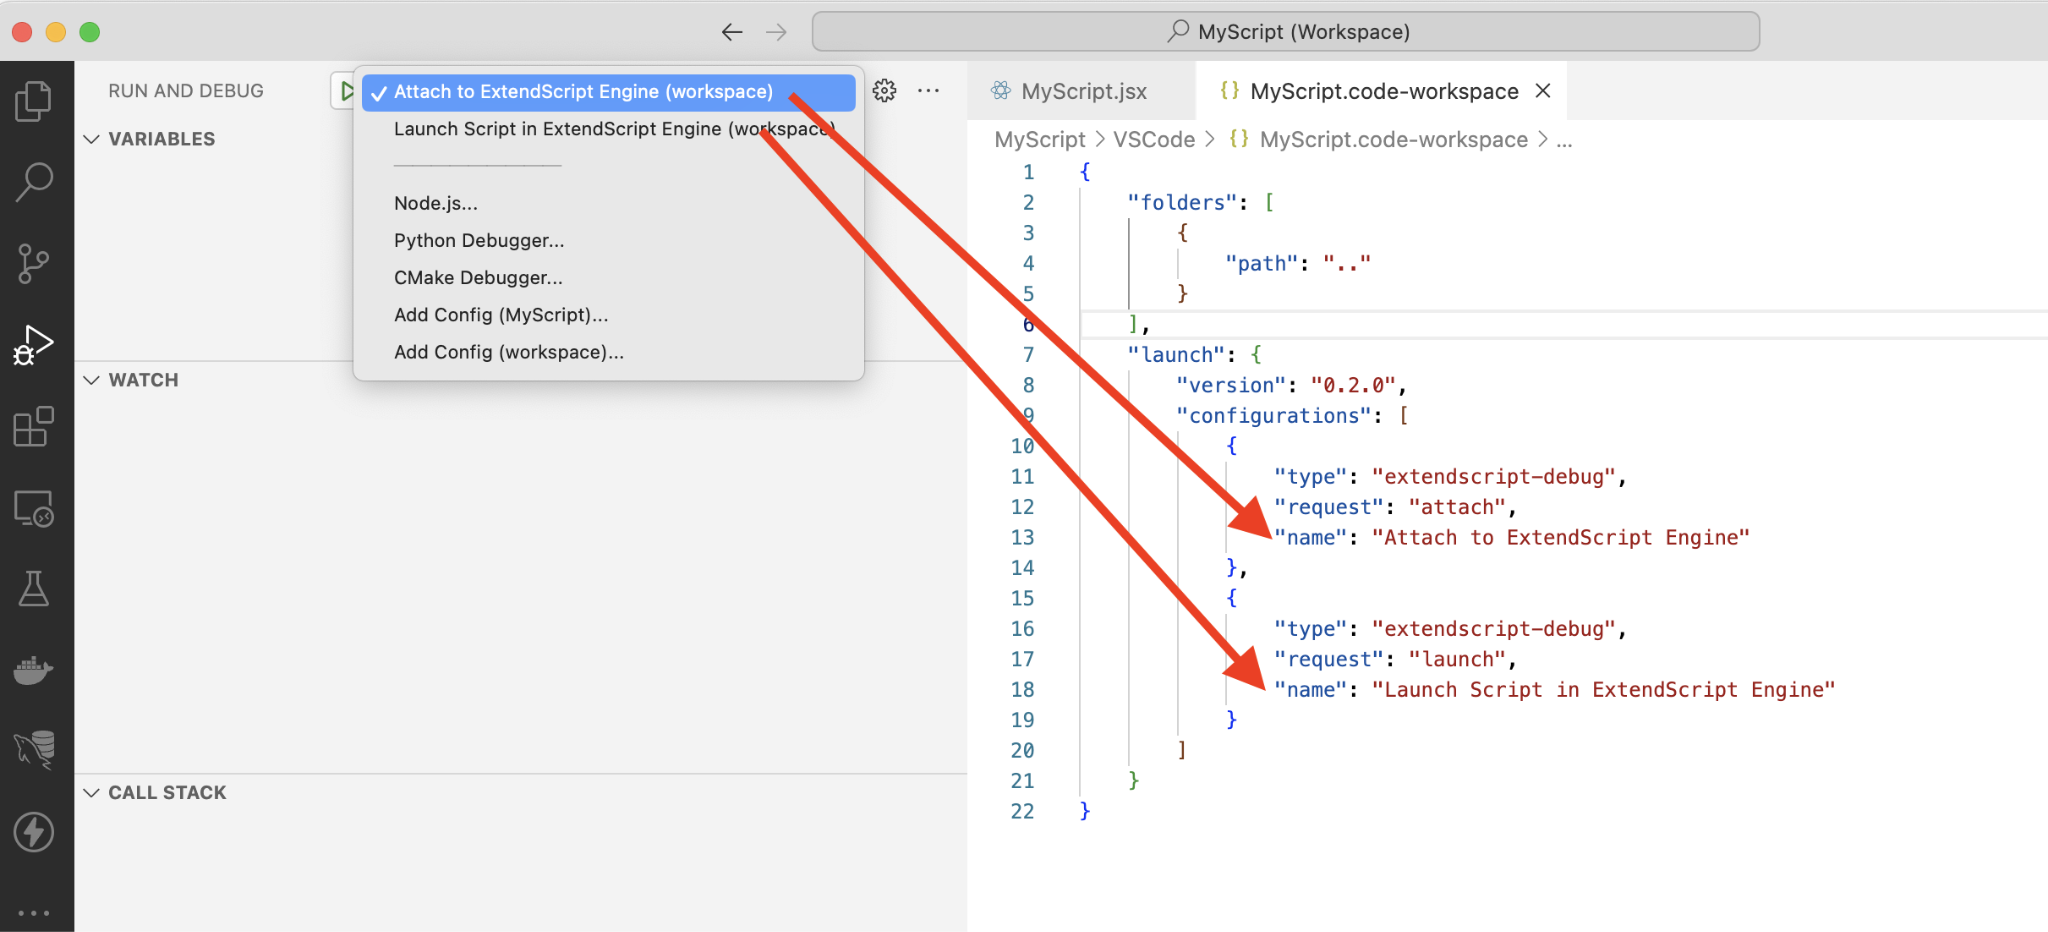This screenshot has width=2048, height=932.
Task: Open the Extensions view
Action: (x=34, y=427)
